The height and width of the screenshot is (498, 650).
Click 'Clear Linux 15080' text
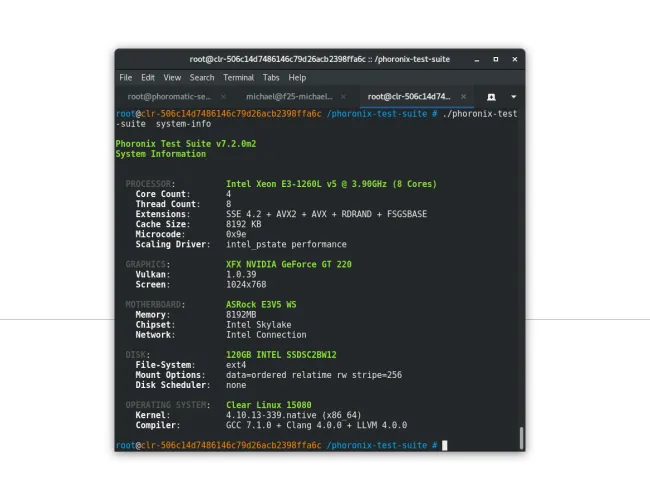(269, 405)
